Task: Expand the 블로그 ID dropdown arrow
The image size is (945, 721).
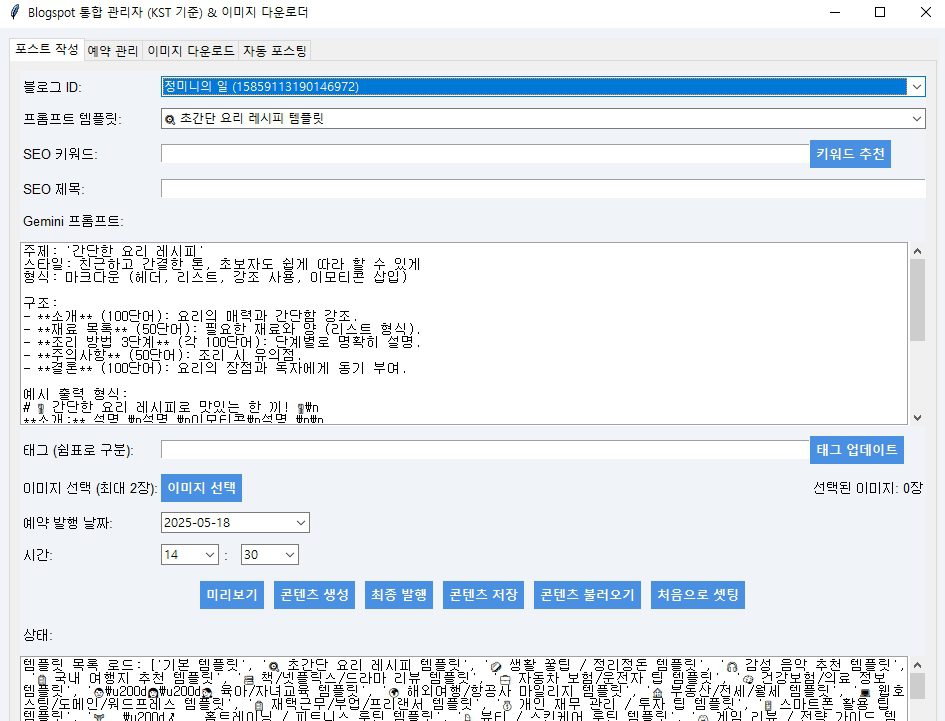Action: coord(917,87)
